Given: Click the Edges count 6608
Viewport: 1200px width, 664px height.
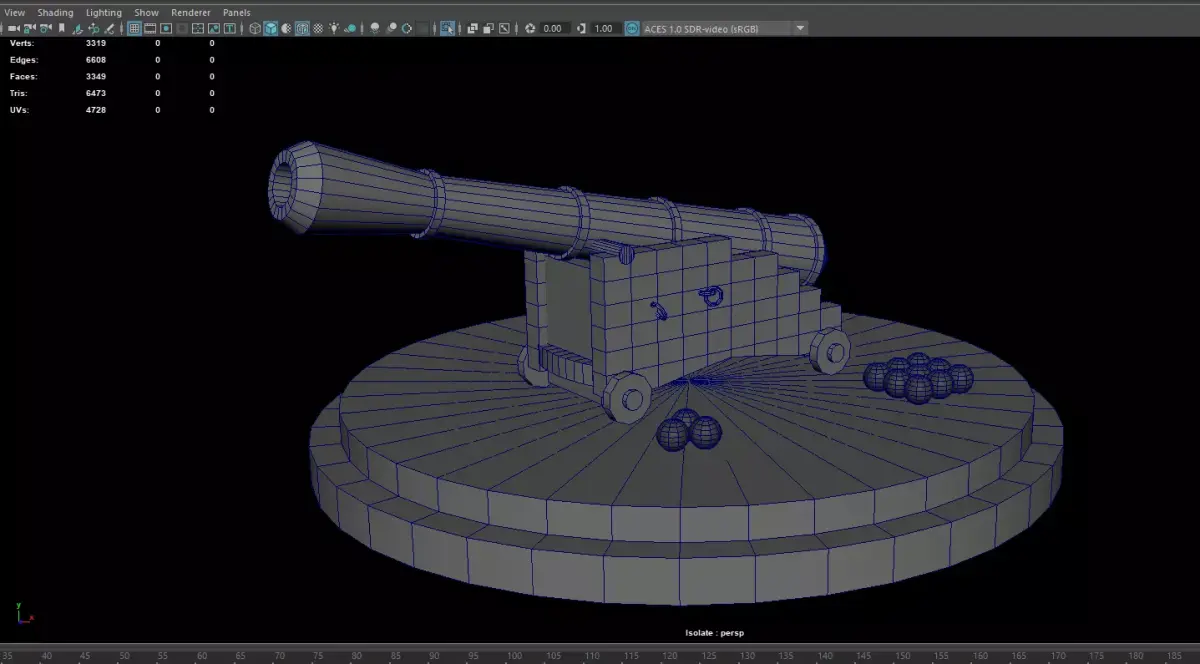Looking at the screenshot, I should (96, 60).
